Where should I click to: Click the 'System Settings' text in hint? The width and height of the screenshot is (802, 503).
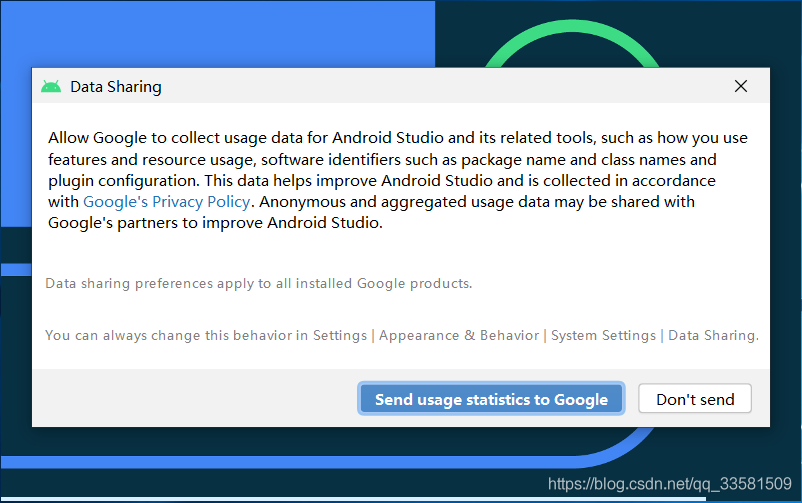[603, 335]
